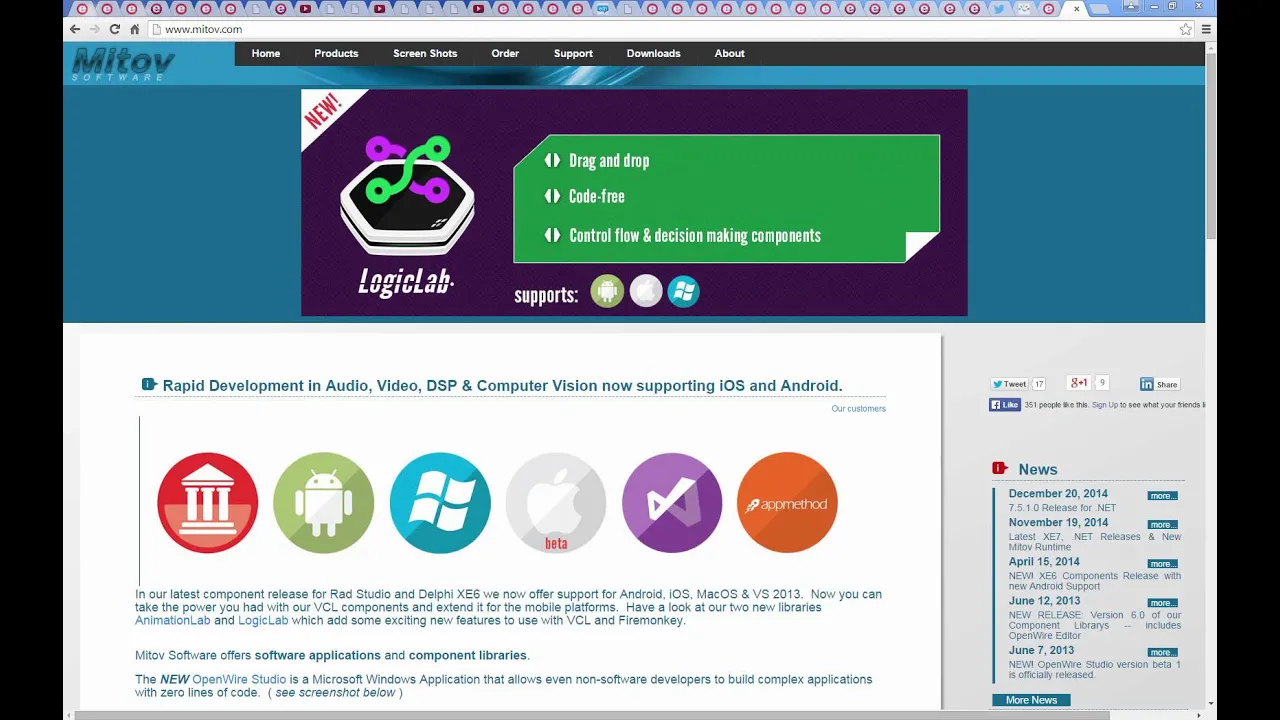Click 'more...' for December 20, 2014 news
This screenshot has height=720, width=1280.
[1162, 496]
